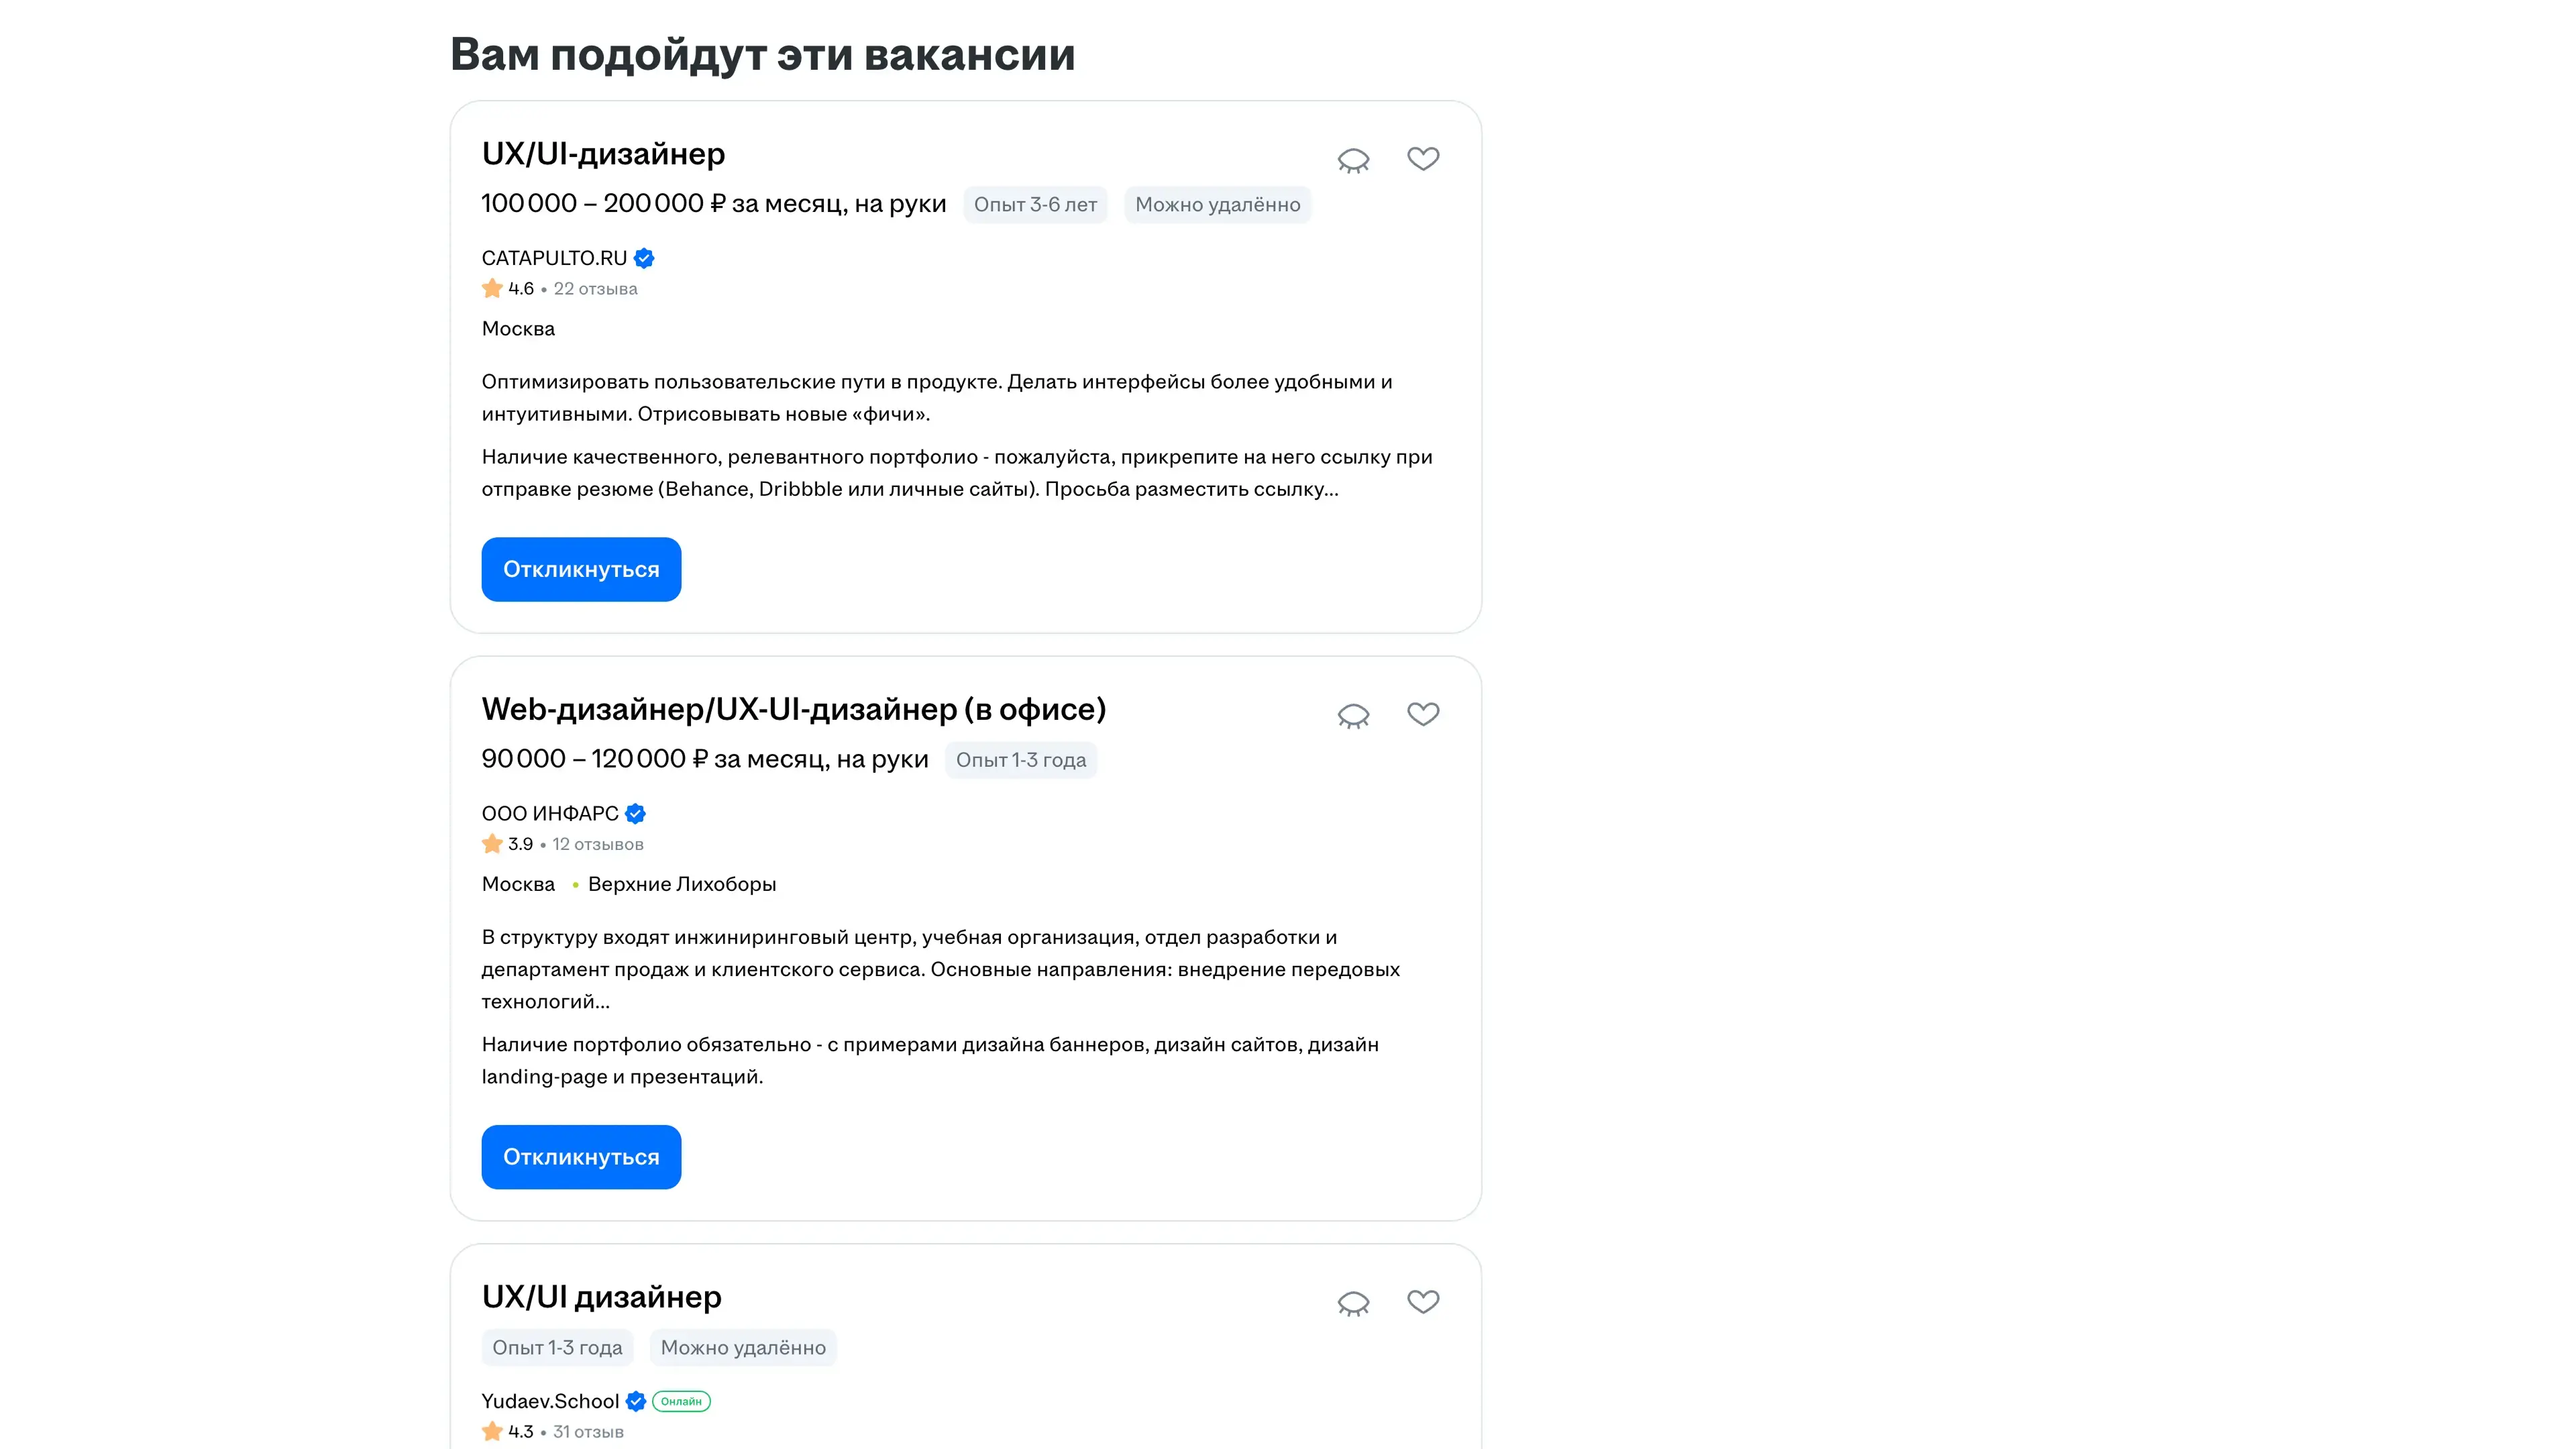The height and width of the screenshot is (1449, 2576).
Task: Hide the first UX/UI-дизайнер vacancy
Action: tap(1353, 160)
